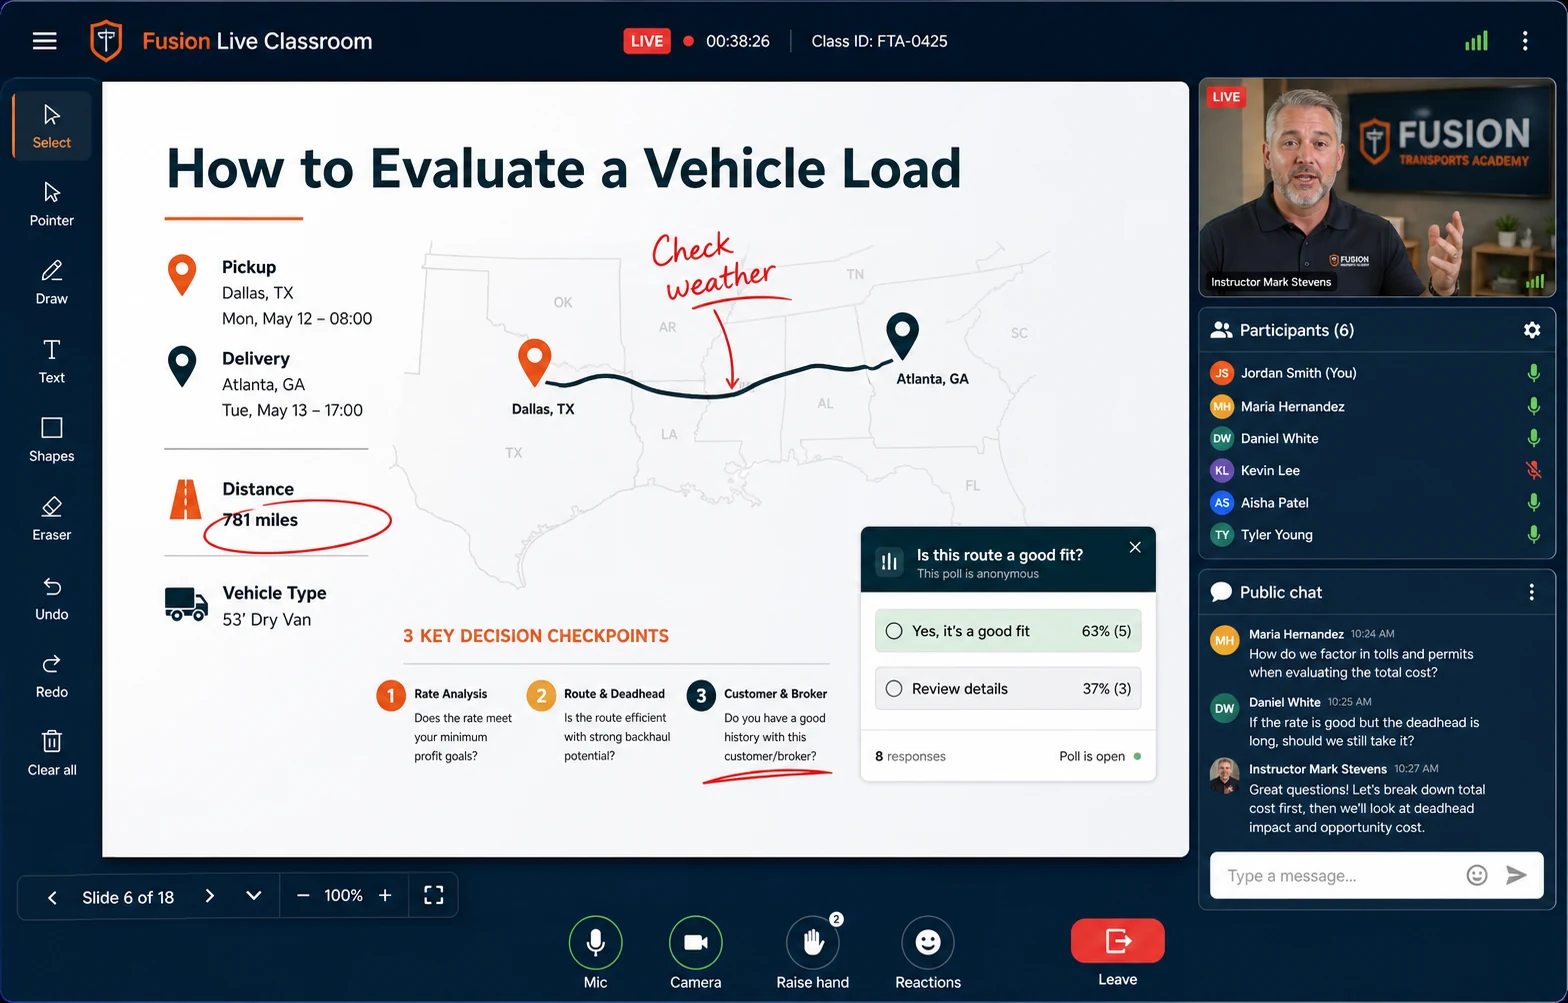Click Jordan Smith's microphone indicator
The width and height of the screenshot is (1568, 1003).
click(x=1533, y=373)
